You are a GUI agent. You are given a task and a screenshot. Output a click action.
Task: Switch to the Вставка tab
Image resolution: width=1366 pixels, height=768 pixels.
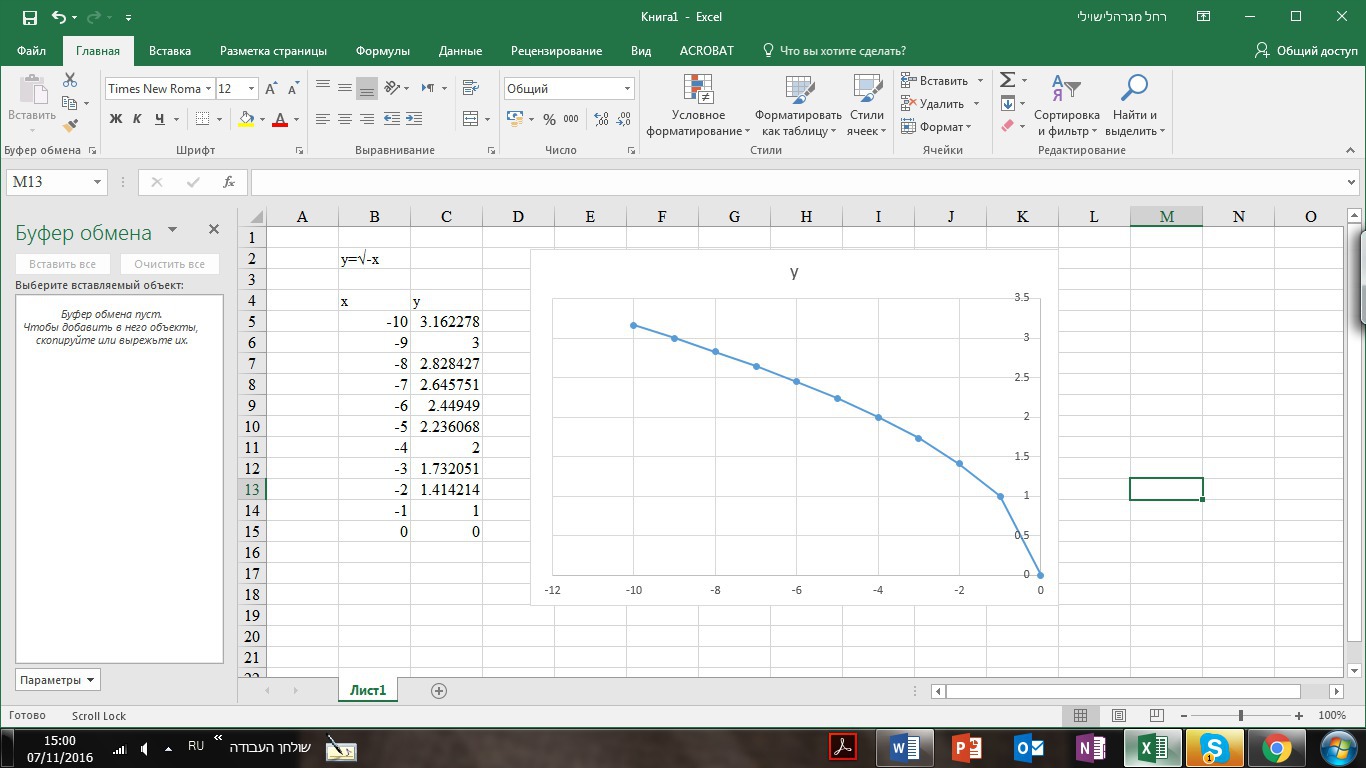pyautogui.click(x=170, y=51)
